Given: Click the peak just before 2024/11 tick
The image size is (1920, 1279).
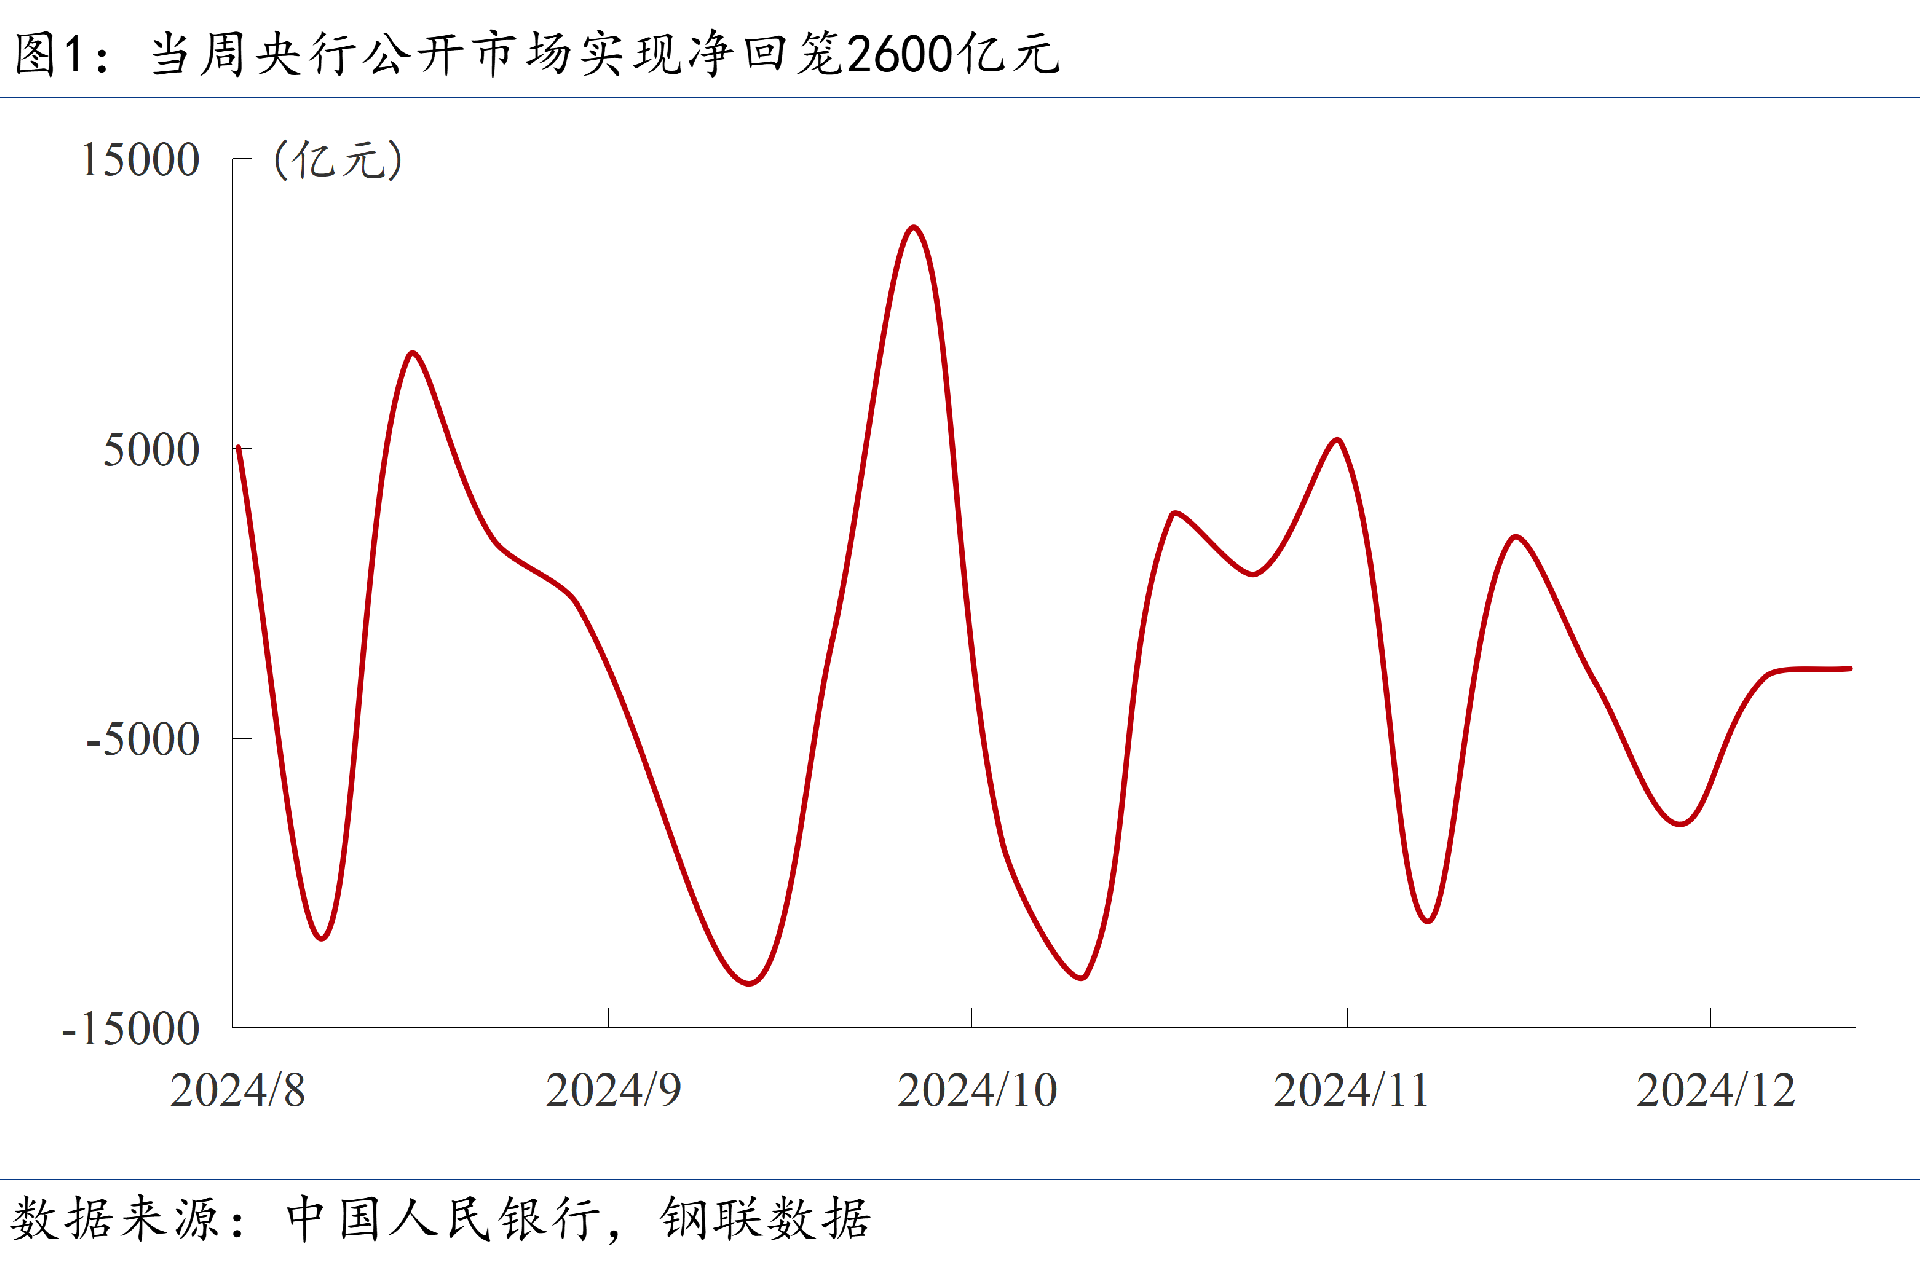Looking at the screenshot, I should pos(1337,439).
